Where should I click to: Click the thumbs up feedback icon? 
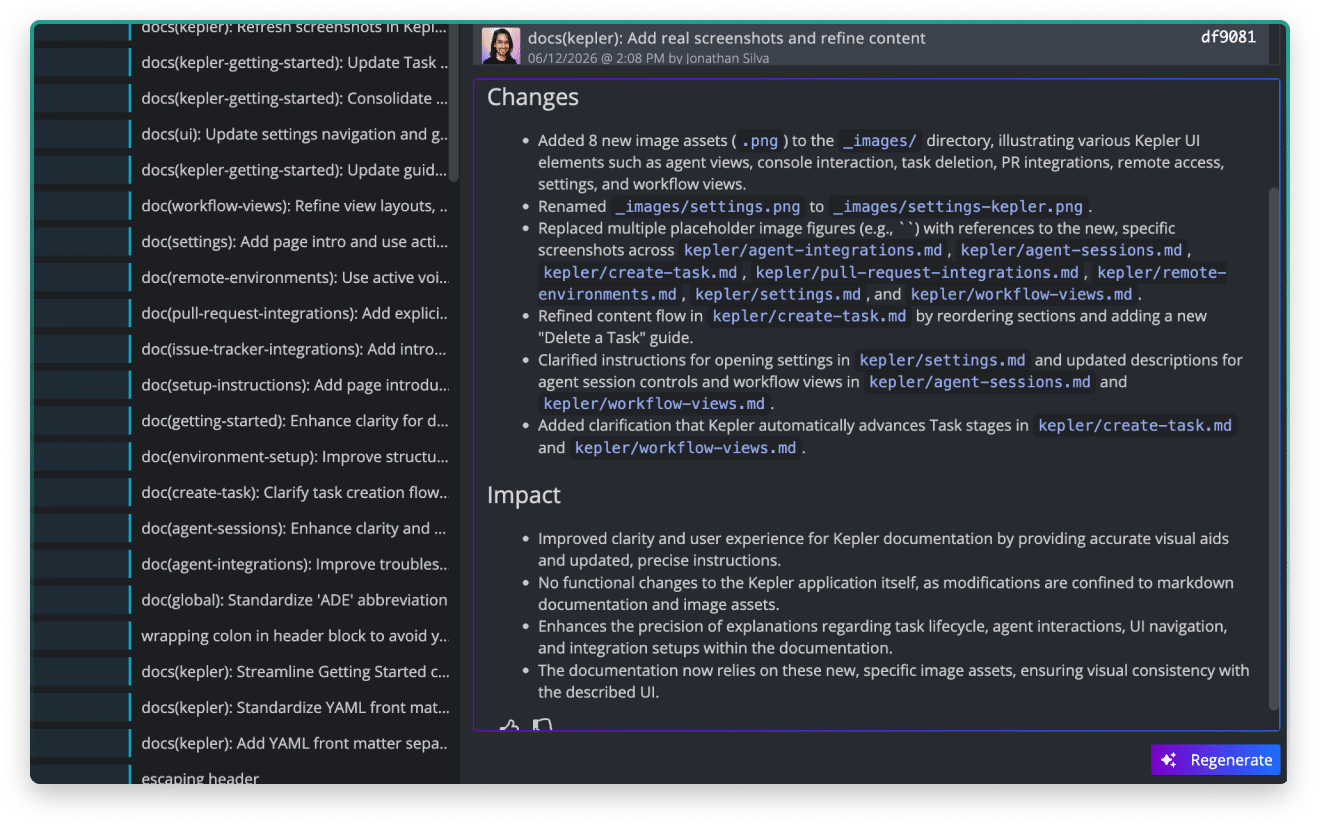509,726
